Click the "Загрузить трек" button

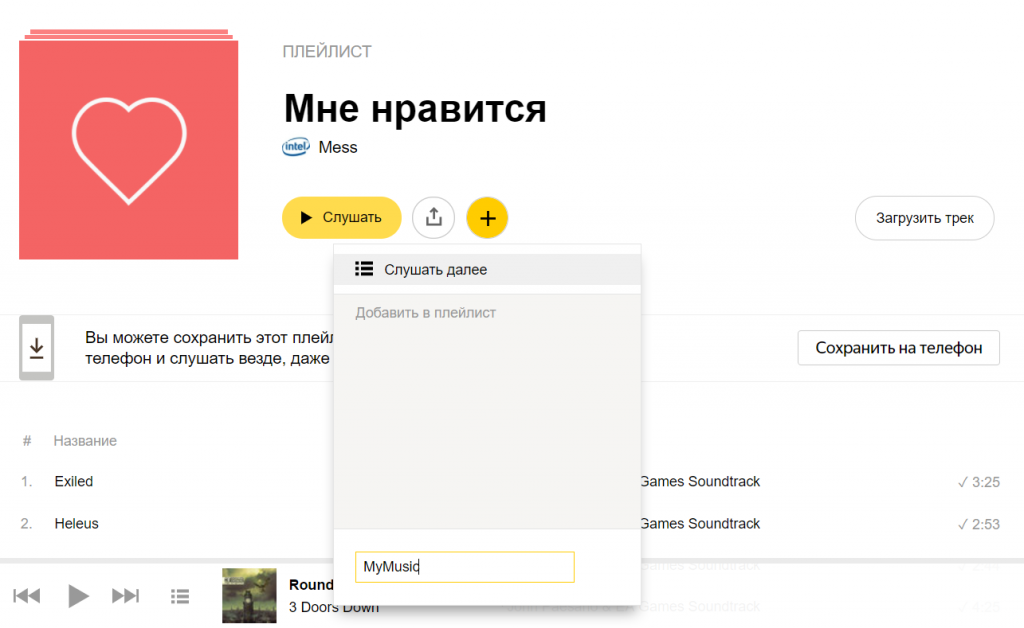point(924,218)
